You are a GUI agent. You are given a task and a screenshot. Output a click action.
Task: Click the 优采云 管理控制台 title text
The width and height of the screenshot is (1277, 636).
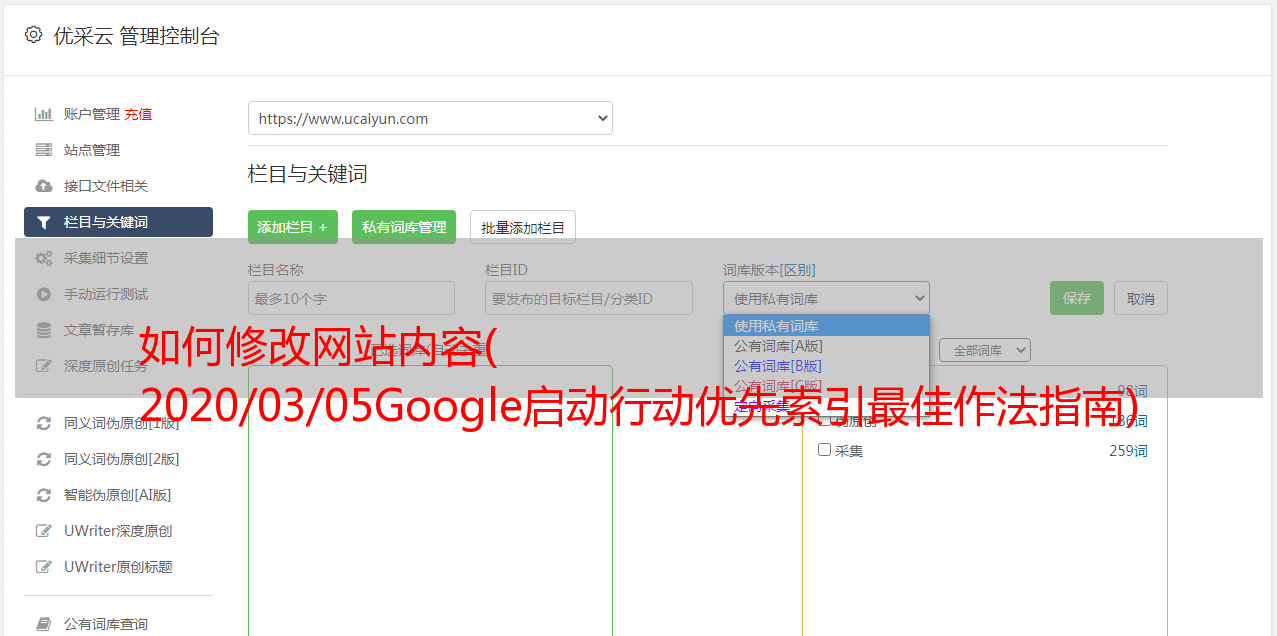click(136, 36)
